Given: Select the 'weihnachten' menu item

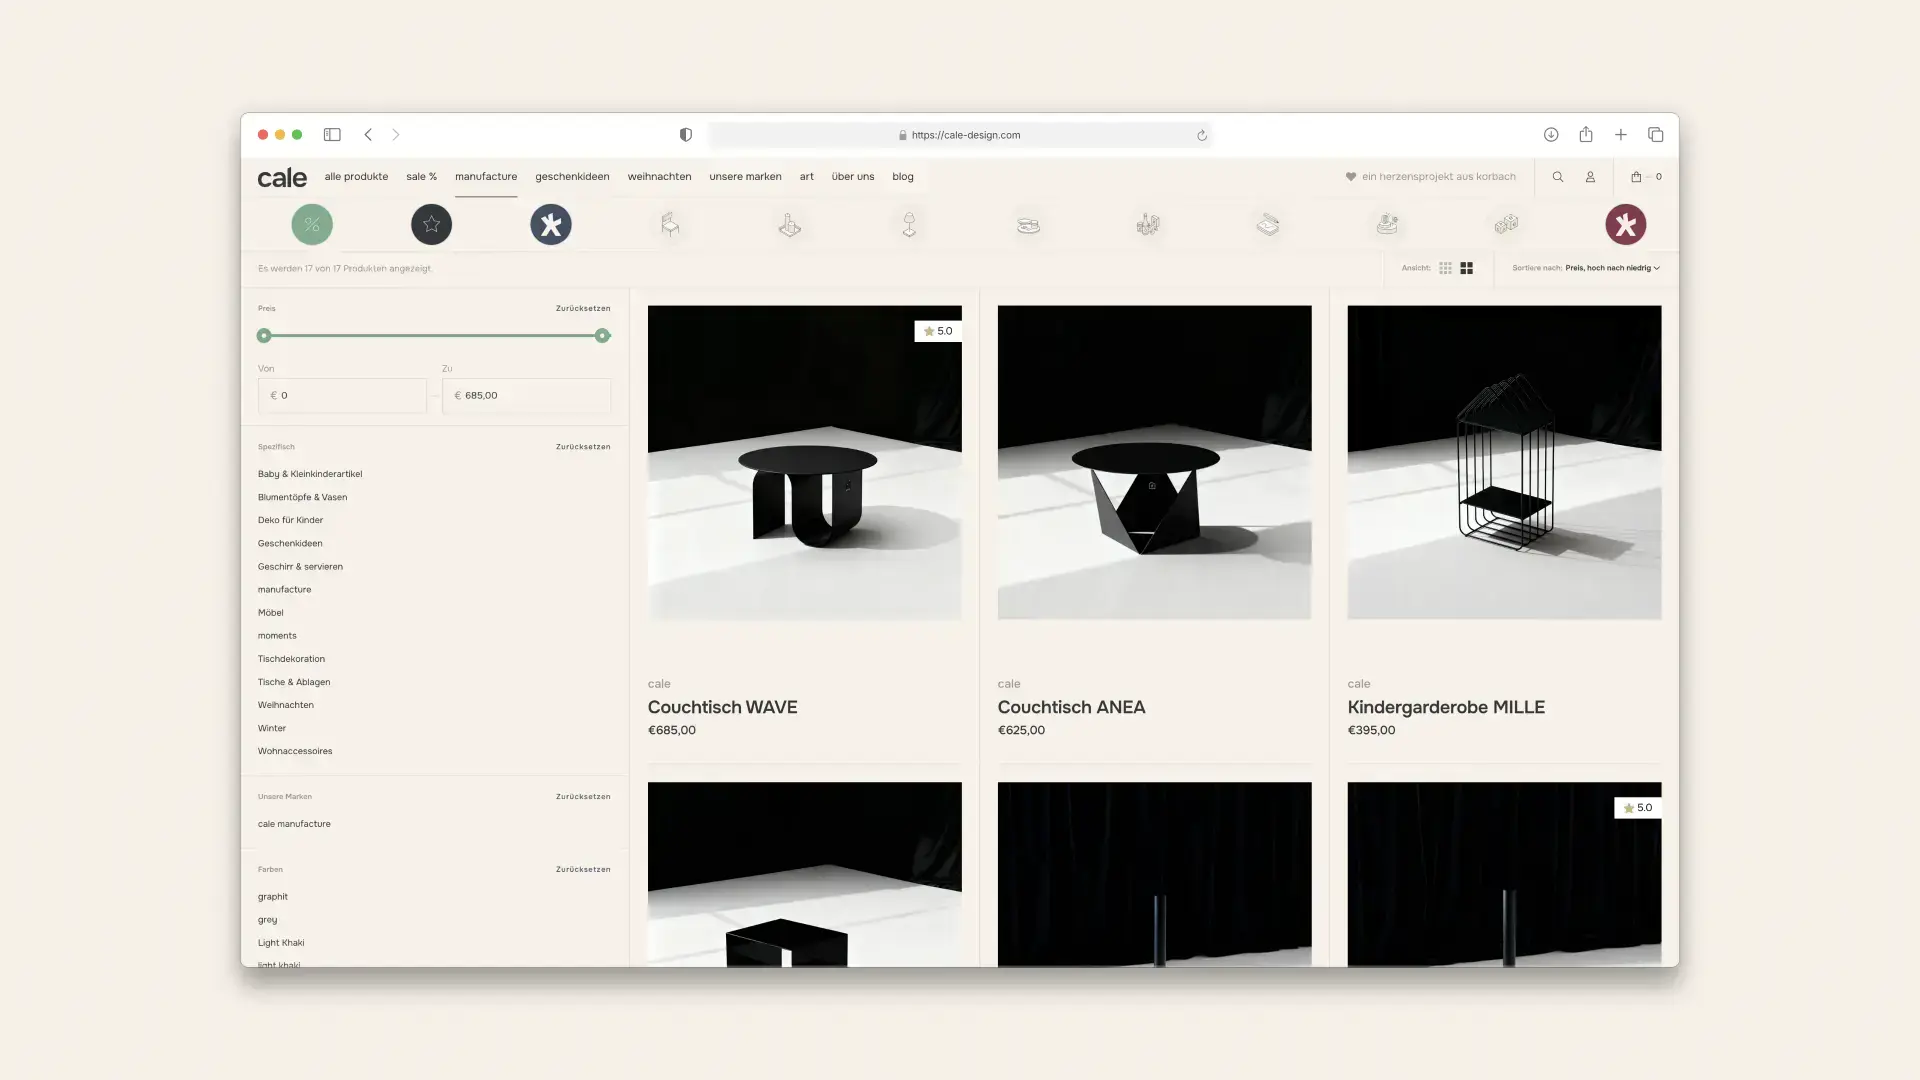Looking at the screenshot, I should (x=659, y=177).
